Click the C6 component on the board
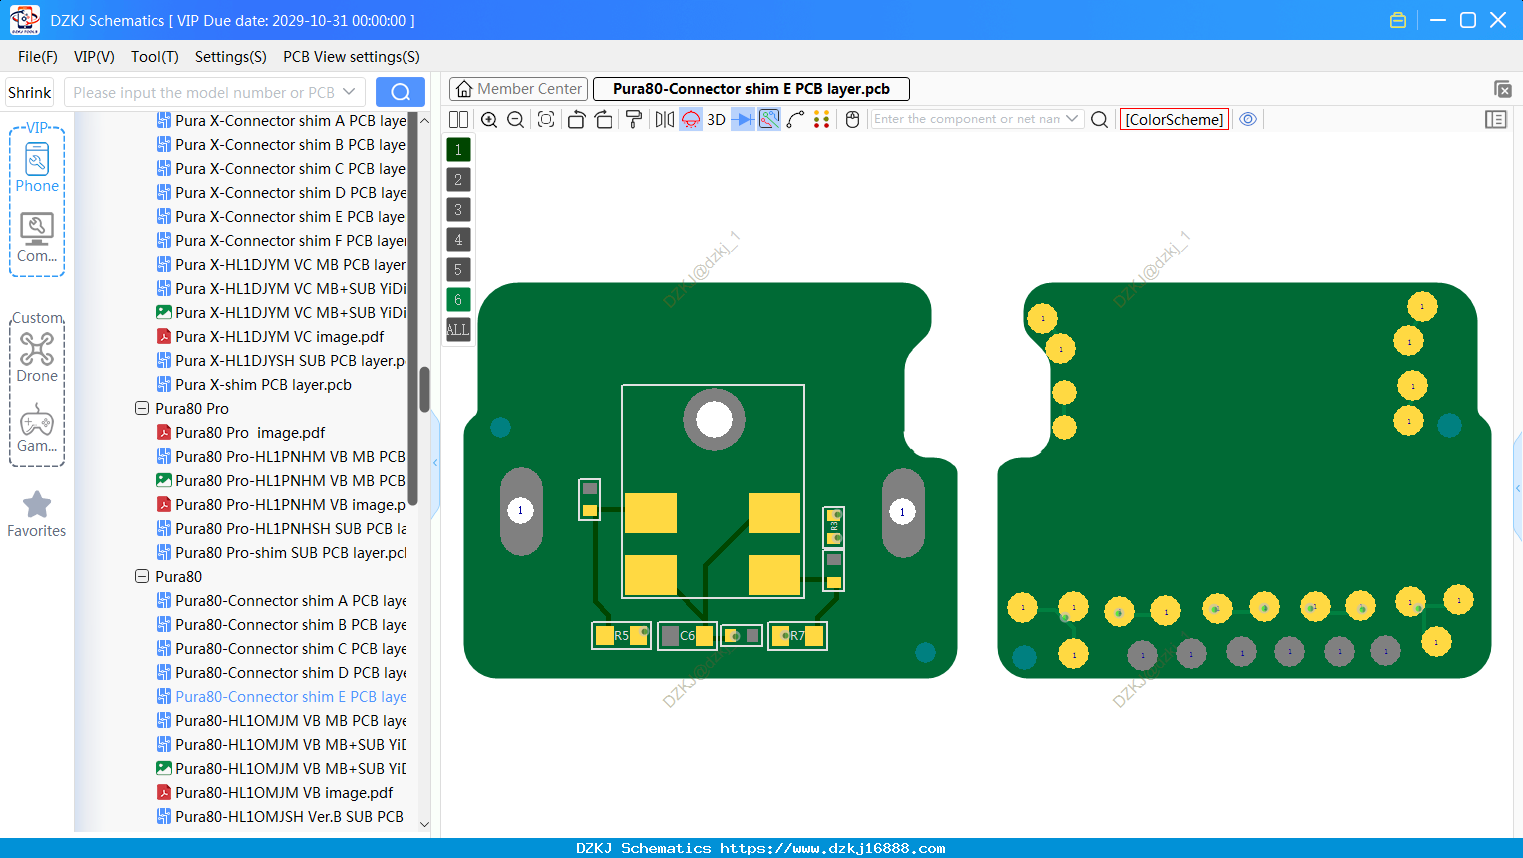The width and height of the screenshot is (1523, 858). (687, 635)
